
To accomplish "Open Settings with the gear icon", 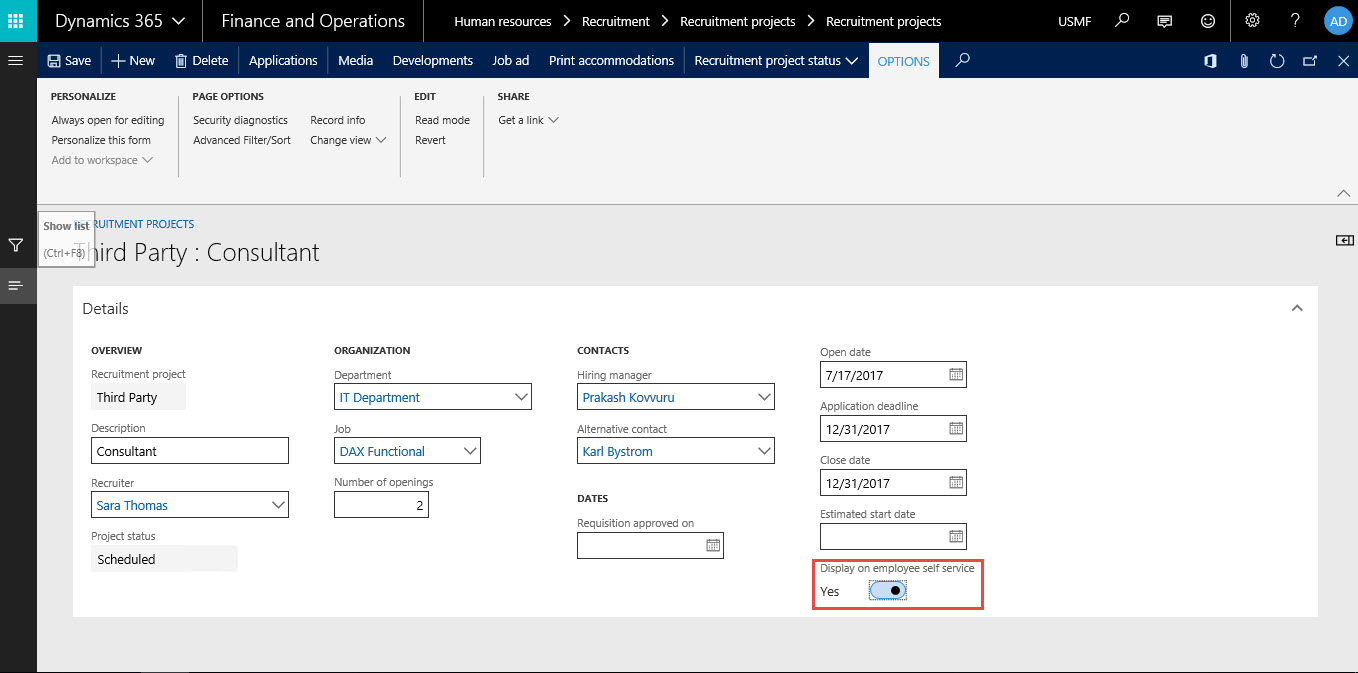I will click(x=1252, y=20).
